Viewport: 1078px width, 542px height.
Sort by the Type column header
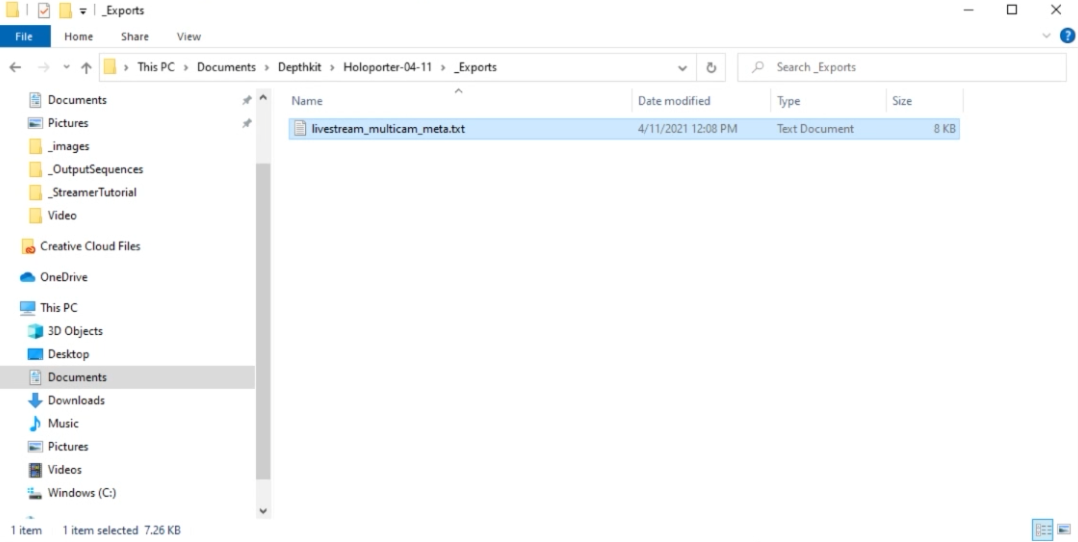pyautogui.click(x=789, y=100)
